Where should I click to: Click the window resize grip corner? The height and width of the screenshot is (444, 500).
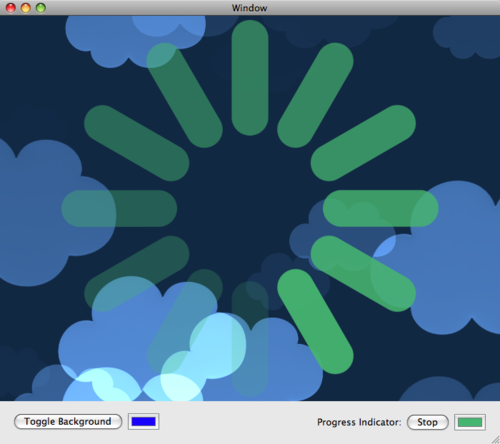495,439
